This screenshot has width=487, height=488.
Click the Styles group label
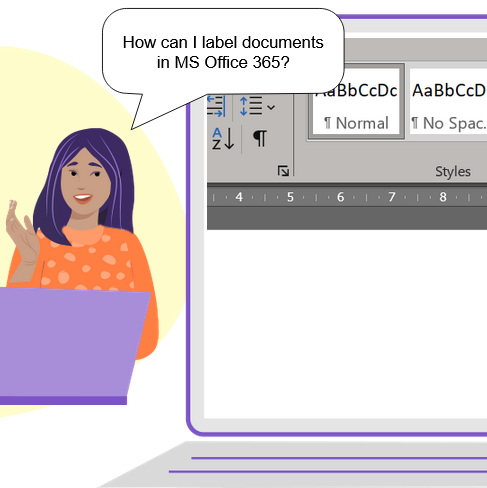pyautogui.click(x=453, y=171)
